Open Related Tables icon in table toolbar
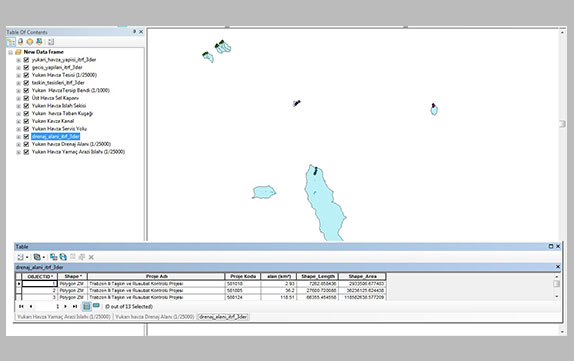574x361 pixels. [x=37, y=257]
